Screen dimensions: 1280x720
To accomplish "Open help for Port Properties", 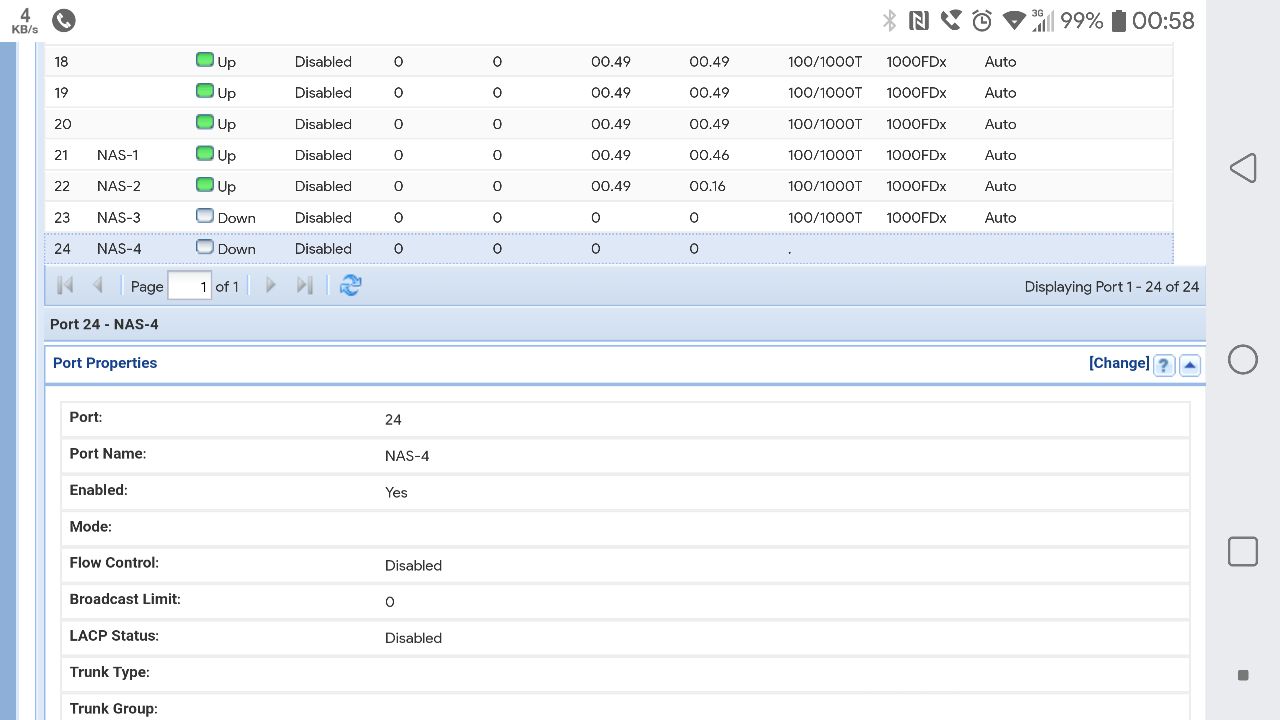I will pyautogui.click(x=1163, y=365).
